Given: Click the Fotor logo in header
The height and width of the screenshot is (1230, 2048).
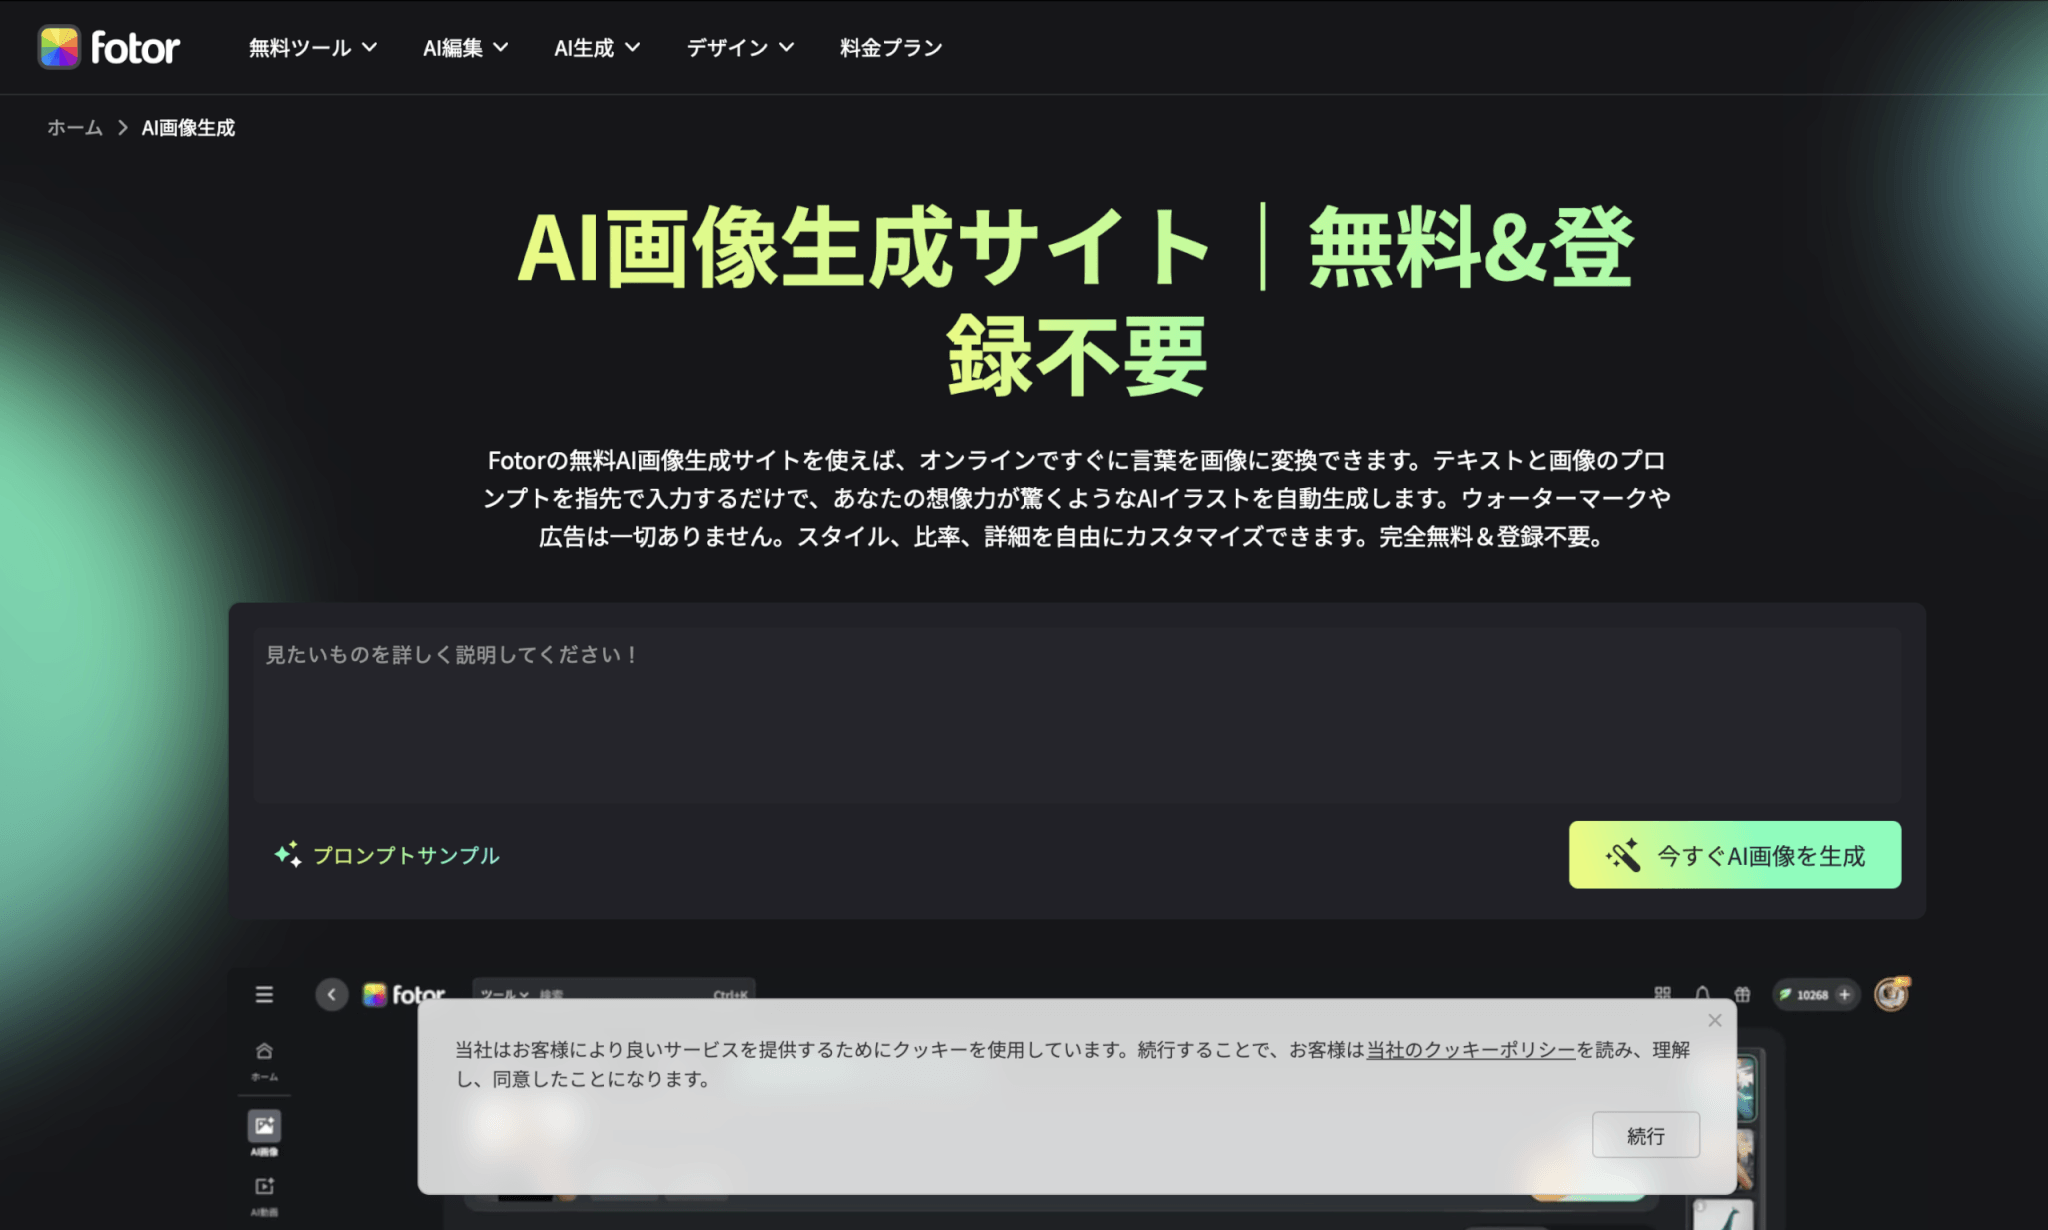Looking at the screenshot, I should coord(109,47).
